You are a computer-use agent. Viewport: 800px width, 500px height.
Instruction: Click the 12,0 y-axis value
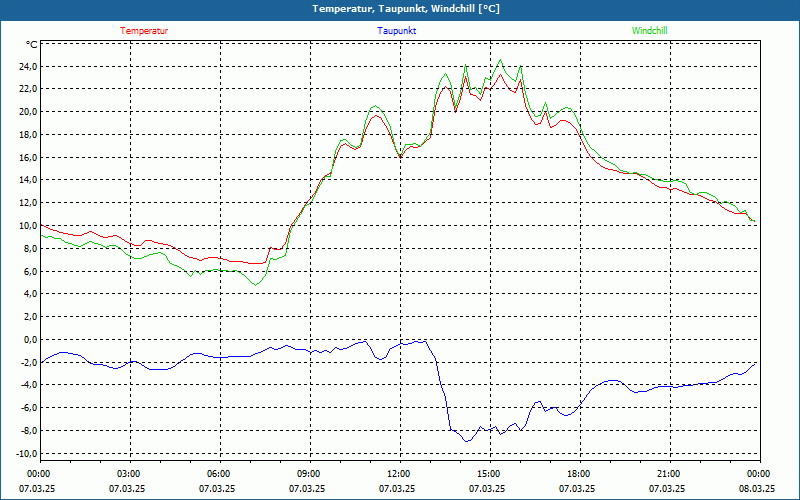click(28, 203)
